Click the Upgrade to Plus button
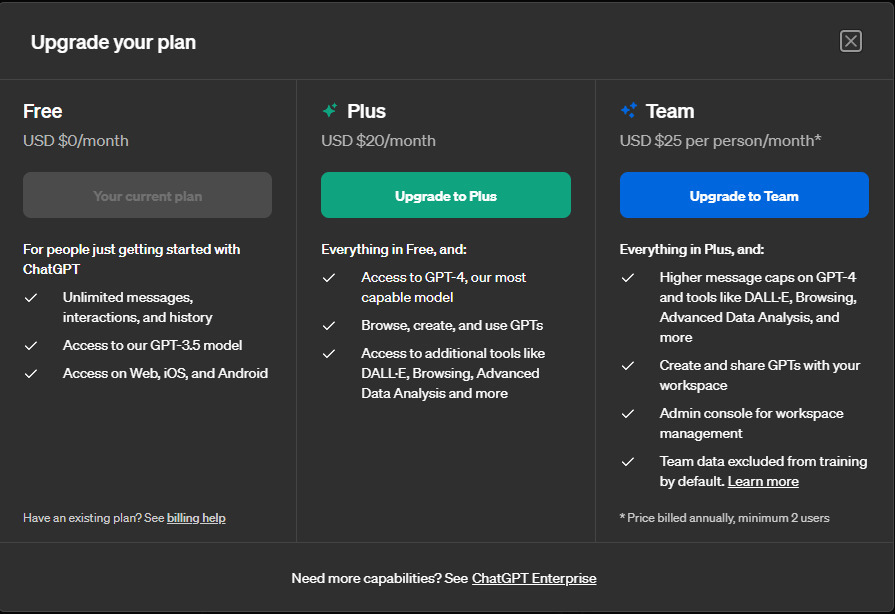The image size is (895, 614). click(x=446, y=195)
